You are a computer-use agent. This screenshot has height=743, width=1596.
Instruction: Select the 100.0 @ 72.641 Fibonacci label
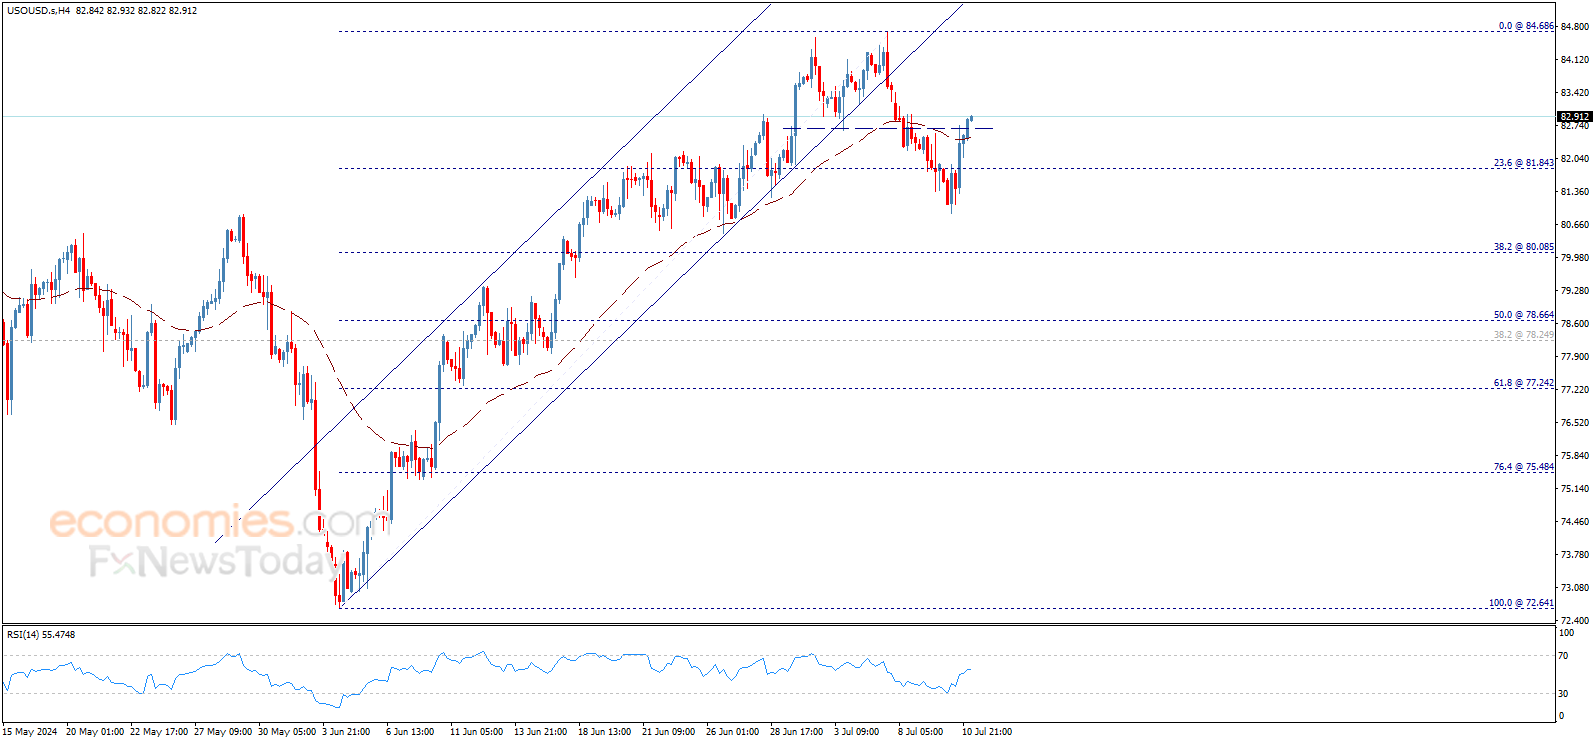tap(1522, 603)
